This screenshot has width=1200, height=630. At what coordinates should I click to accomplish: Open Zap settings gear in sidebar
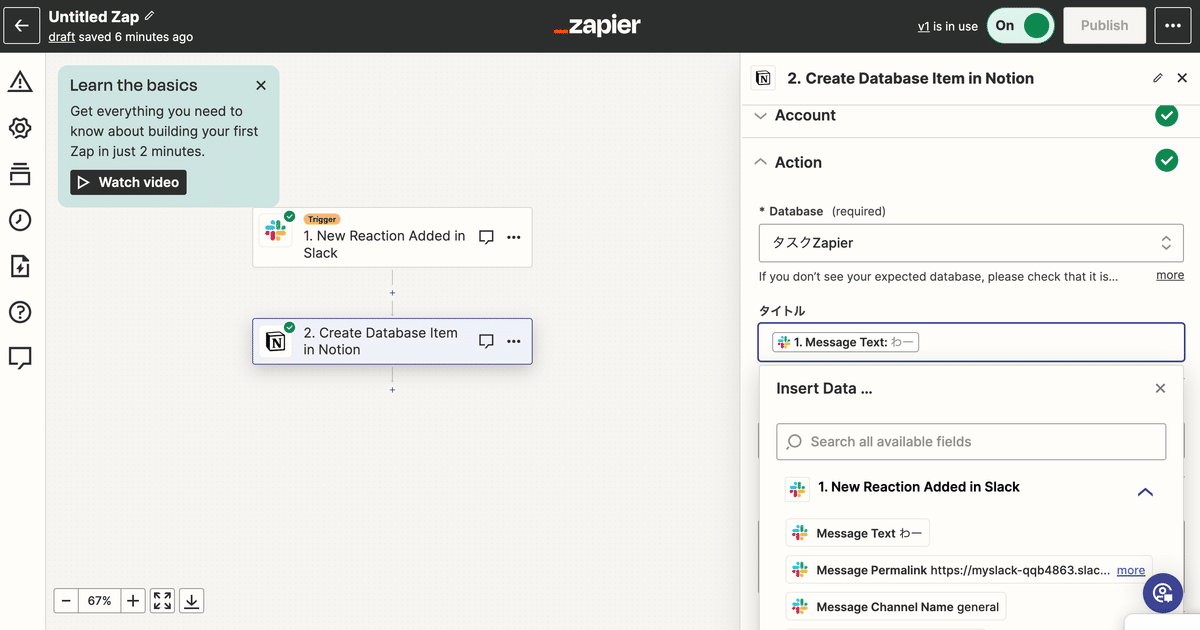(x=20, y=128)
